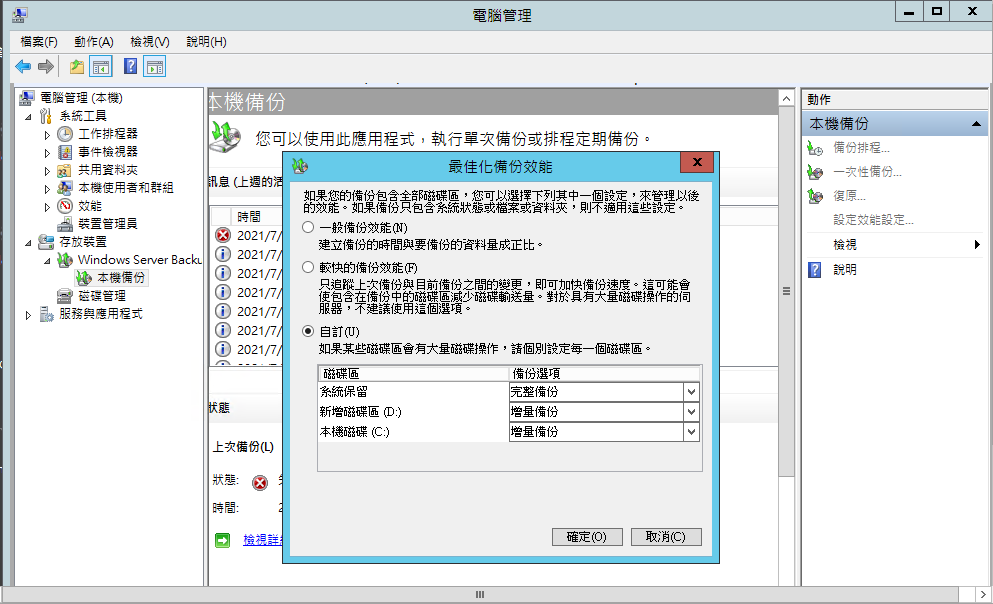Select 存放裝置 storage icon
The image size is (993, 604).
pos(46,242)
